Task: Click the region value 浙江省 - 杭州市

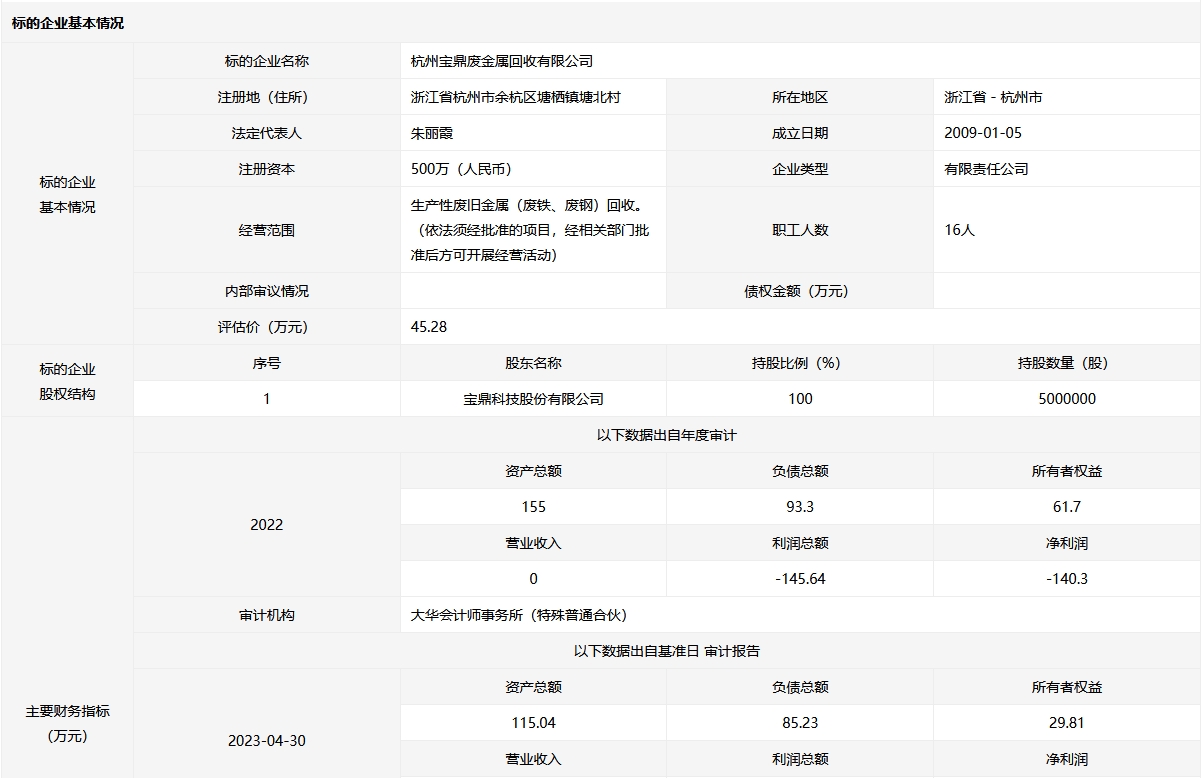Action: [993, 97]
